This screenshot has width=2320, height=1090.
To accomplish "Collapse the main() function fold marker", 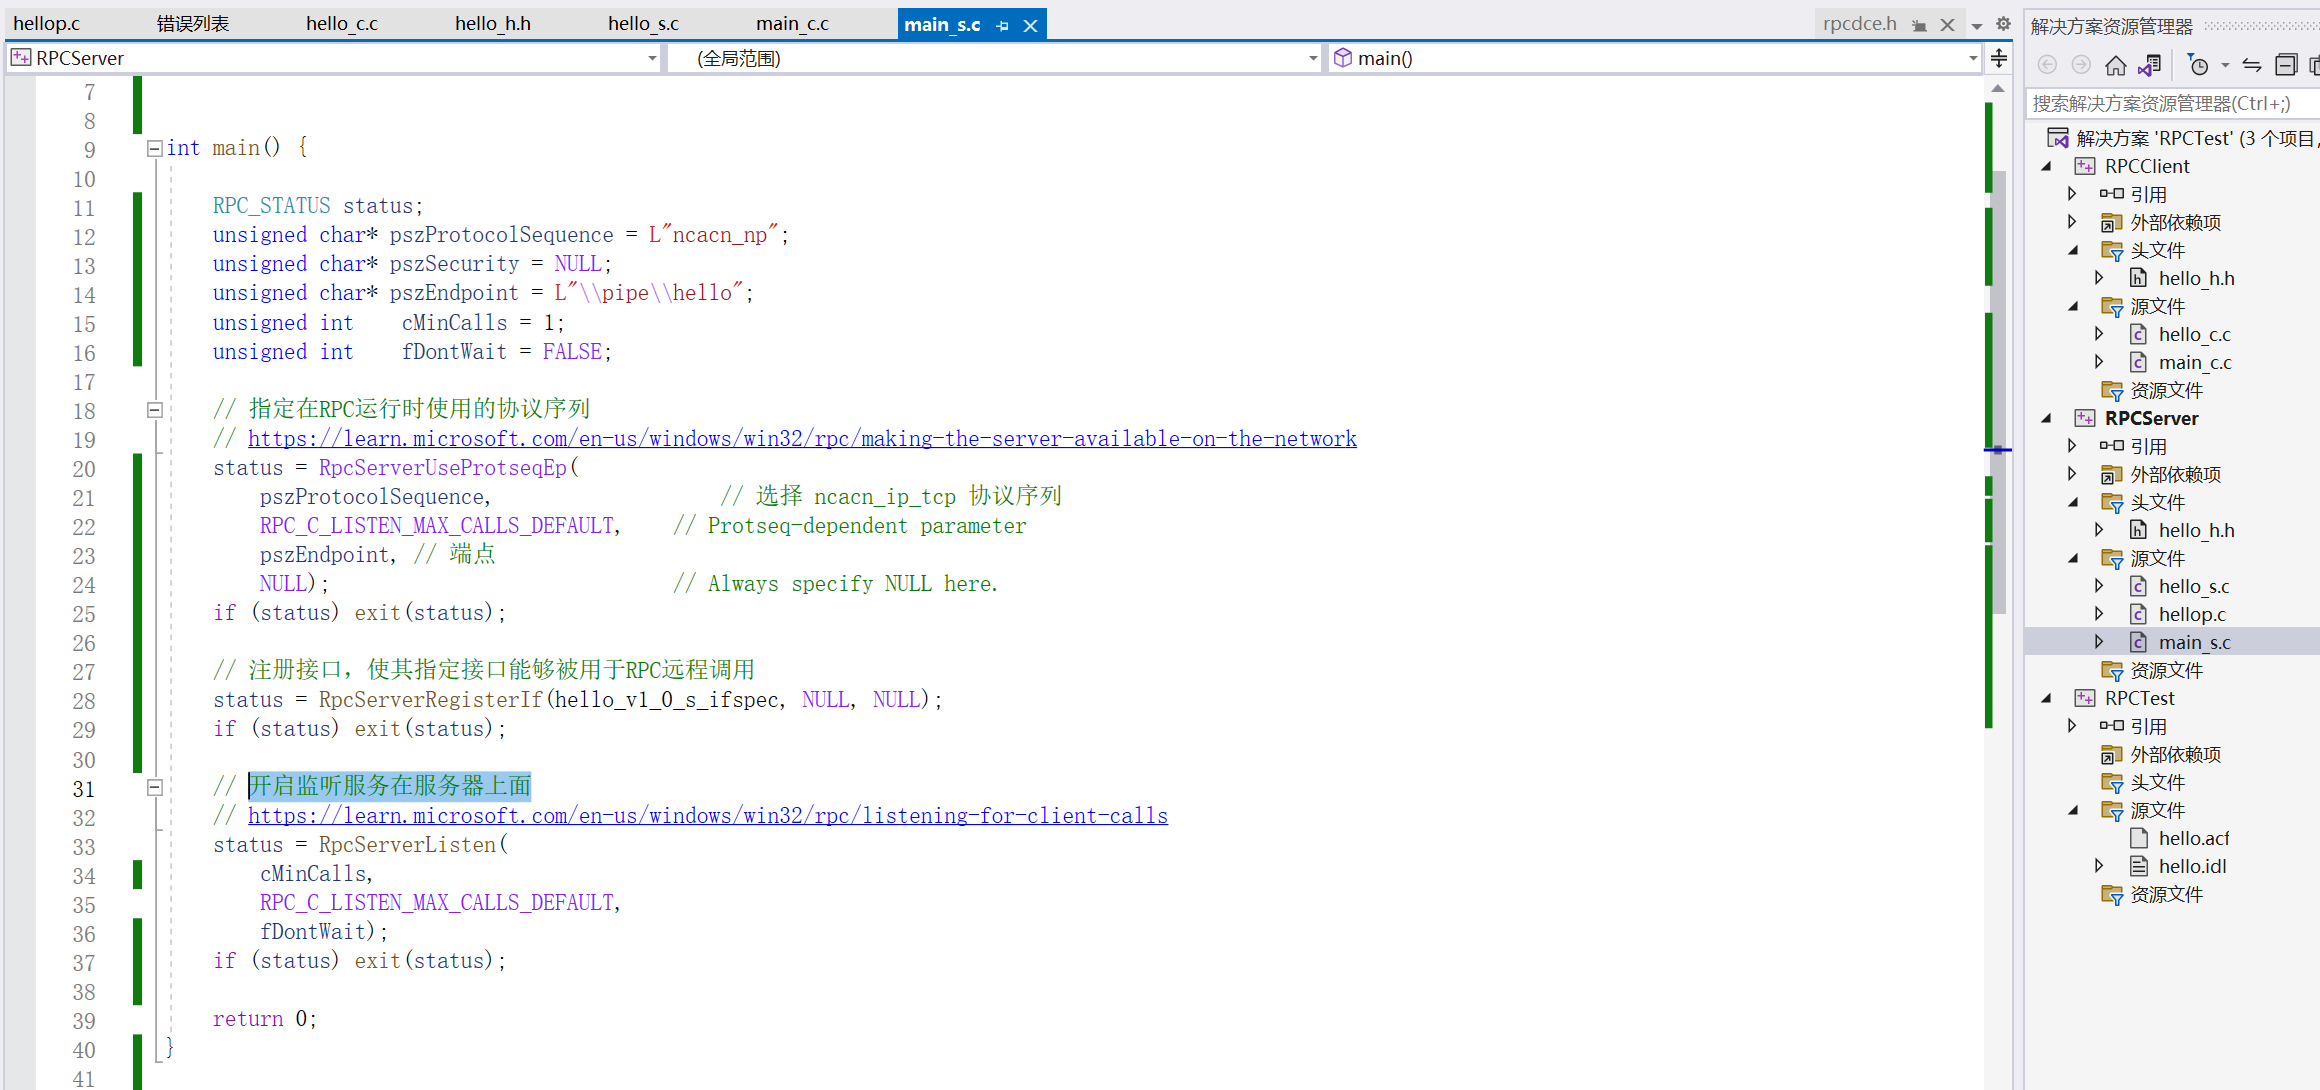I will (155, 148).
